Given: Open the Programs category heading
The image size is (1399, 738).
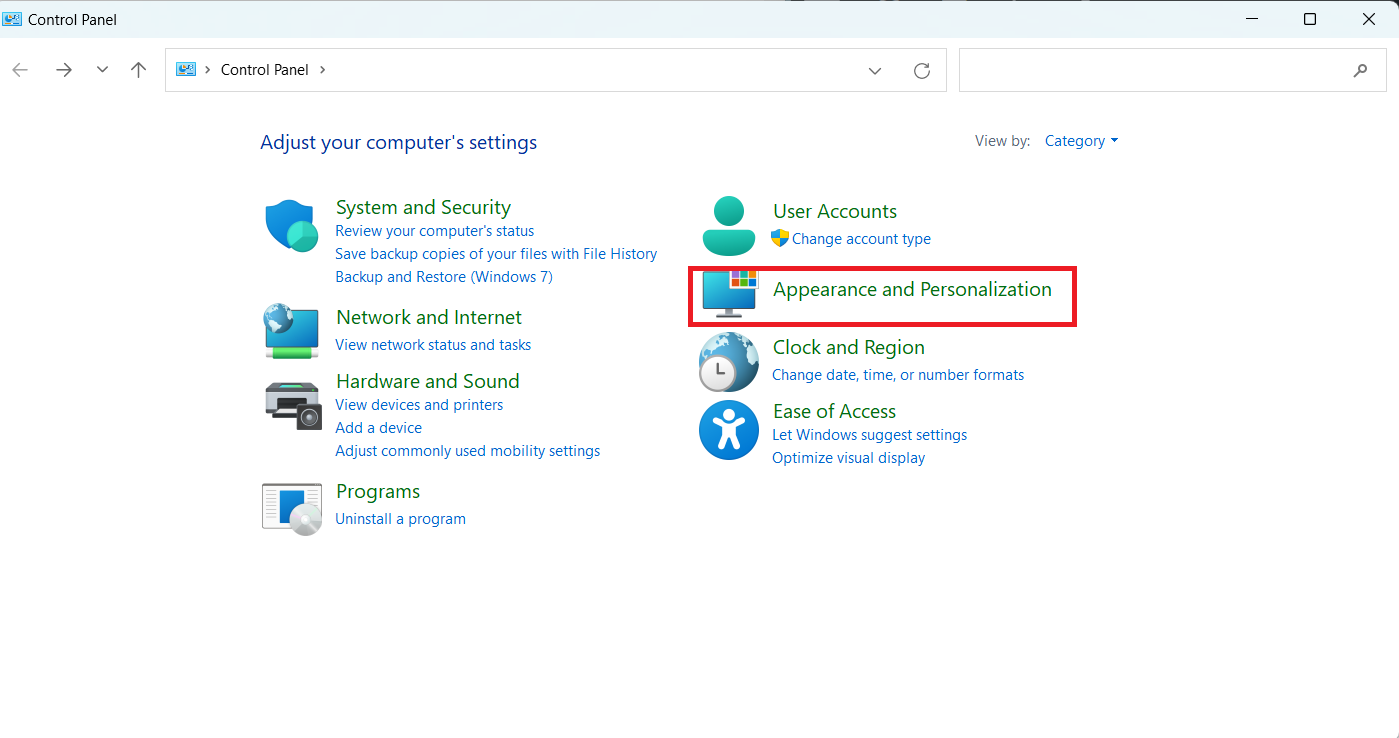Looking at the screenshot, I should (x=378, y=491).
